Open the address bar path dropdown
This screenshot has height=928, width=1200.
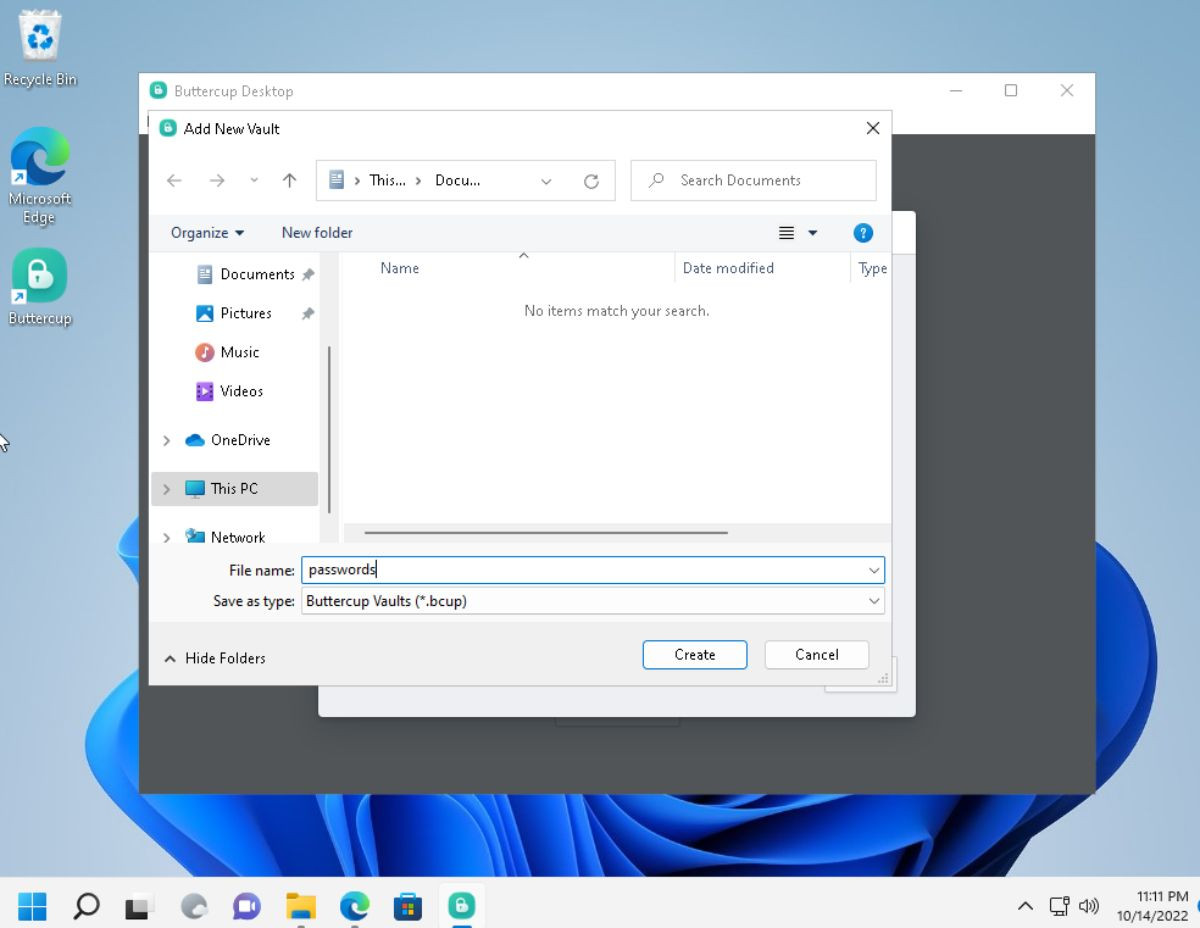point(546,181)
